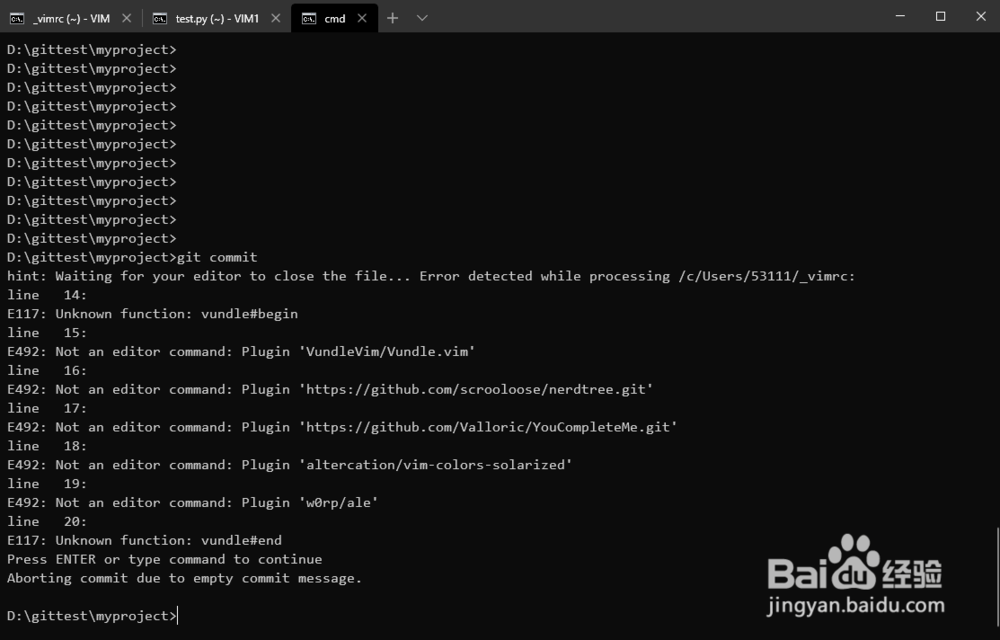1000x640 pixels.
Task: Click the nerdtree.git URL error line
Action: click(330, 389)
